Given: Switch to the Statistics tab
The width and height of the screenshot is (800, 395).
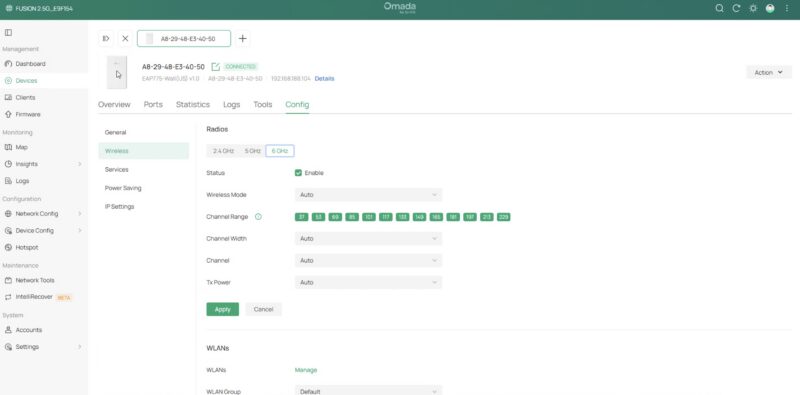Looking at the screenshot, I should pos(193,105).
